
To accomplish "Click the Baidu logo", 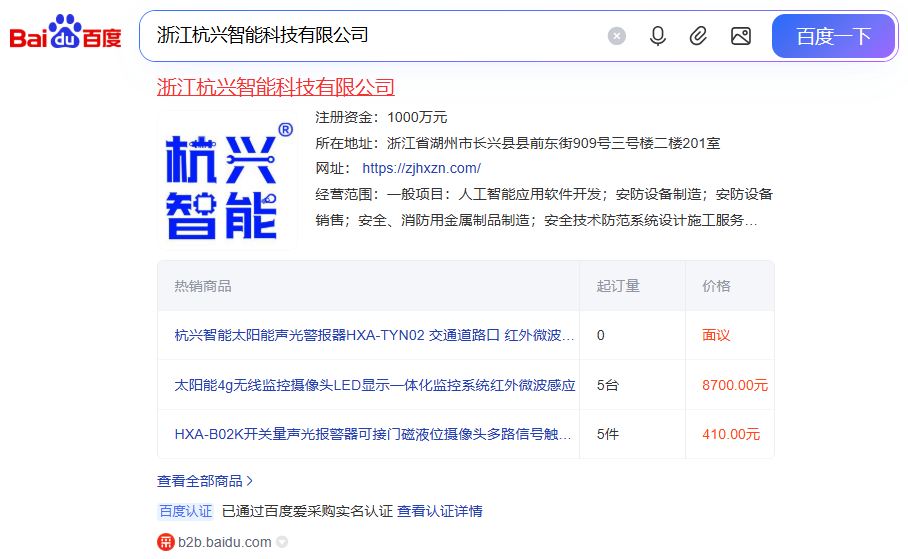I will 66,36.
